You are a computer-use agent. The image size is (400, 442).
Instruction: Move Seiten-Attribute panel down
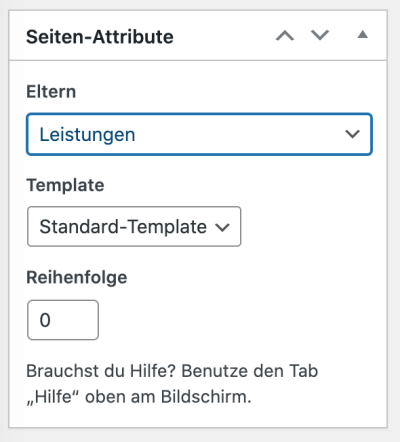320,35
